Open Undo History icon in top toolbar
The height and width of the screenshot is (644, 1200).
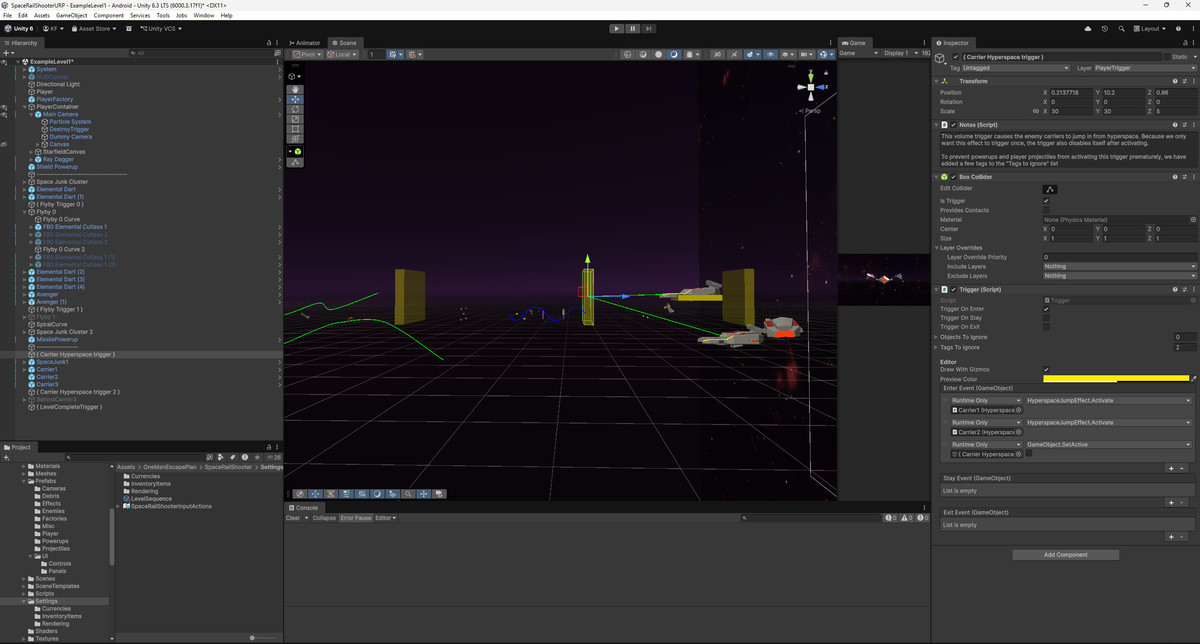click(1104, 29)
